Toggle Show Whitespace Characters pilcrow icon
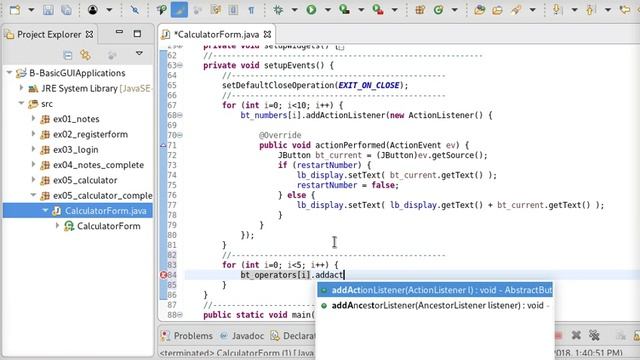This screenshot has height=360, width=640. click(251, 10)
